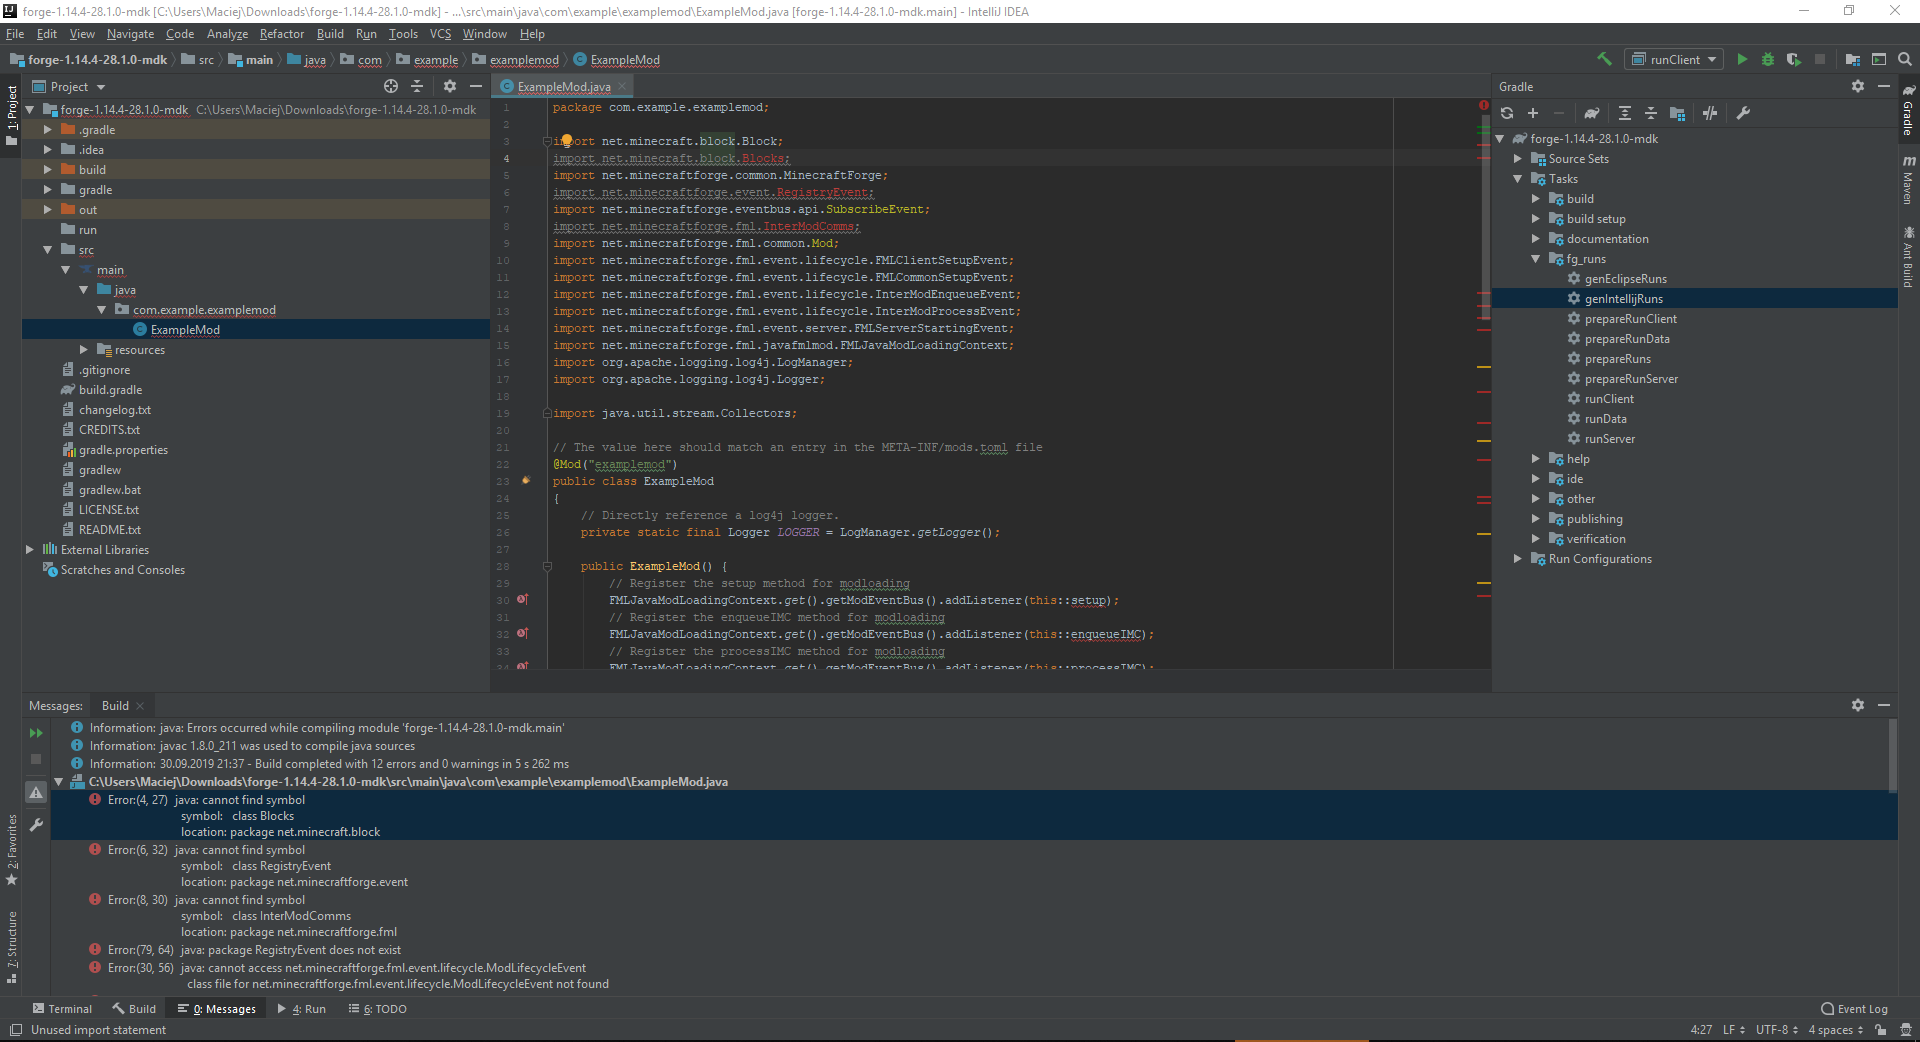The image size is (1920, 1042).
Task: Toggle Gradle offline mode icon
Action: click(x=1710, y=113)
